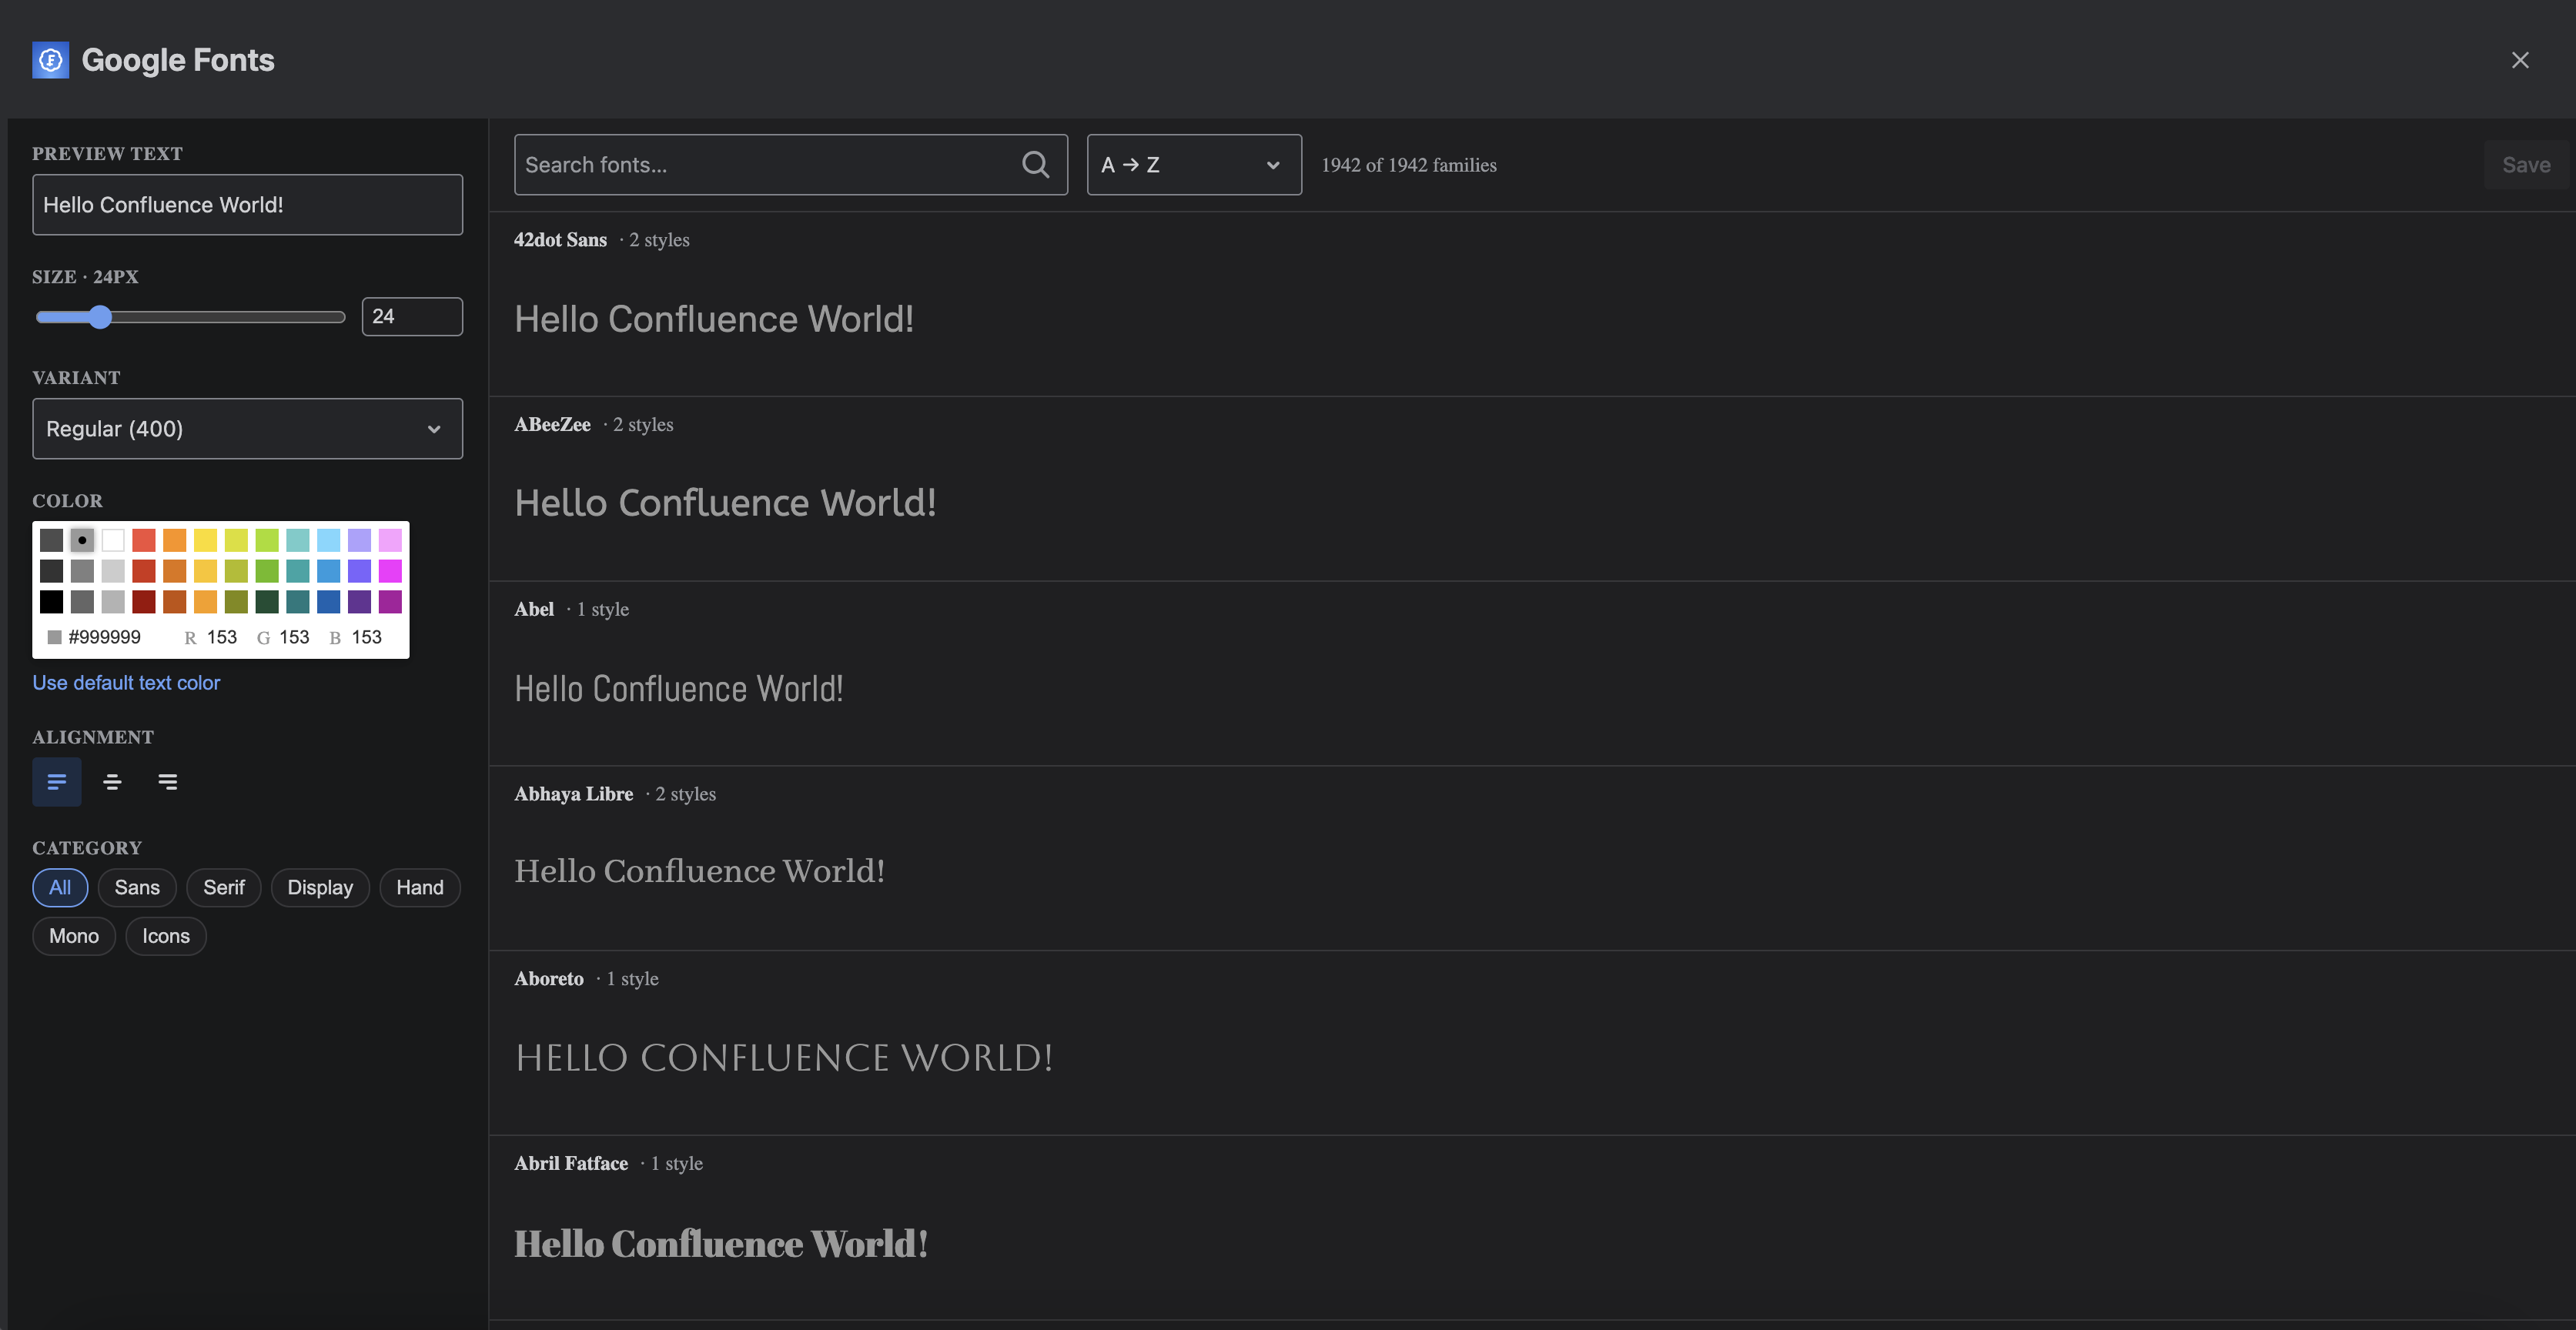Click the G value 153 field
2576x1330 pixels.
coord(294,637)
